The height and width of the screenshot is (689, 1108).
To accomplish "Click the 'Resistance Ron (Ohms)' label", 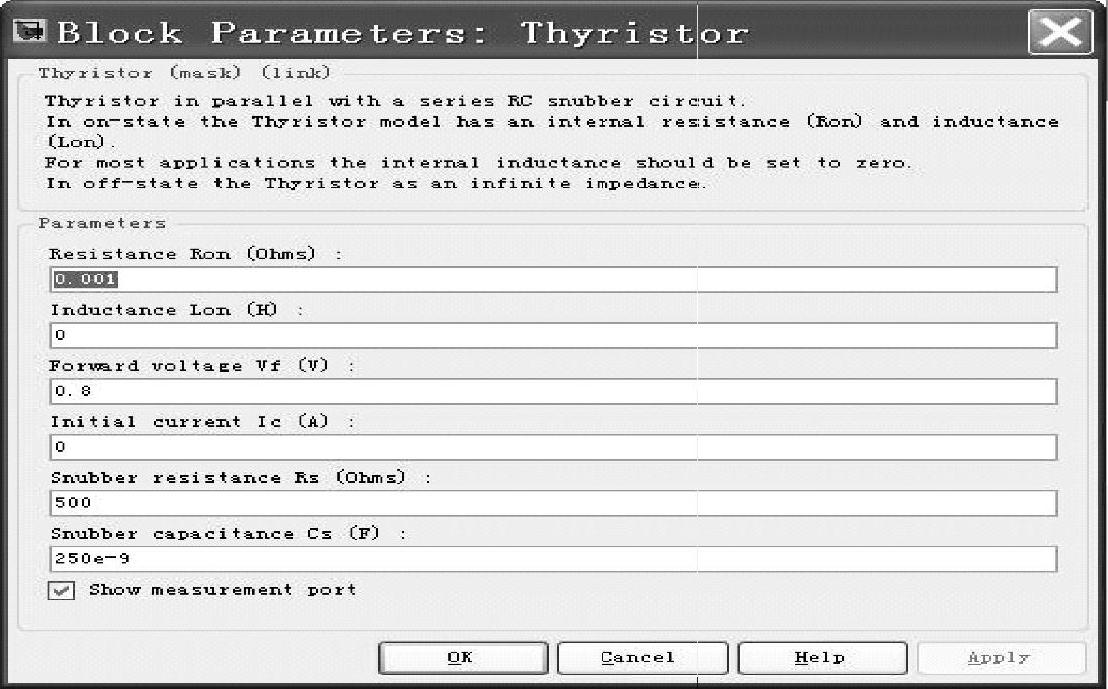I will pyautogui.click(x=184, y=254).
